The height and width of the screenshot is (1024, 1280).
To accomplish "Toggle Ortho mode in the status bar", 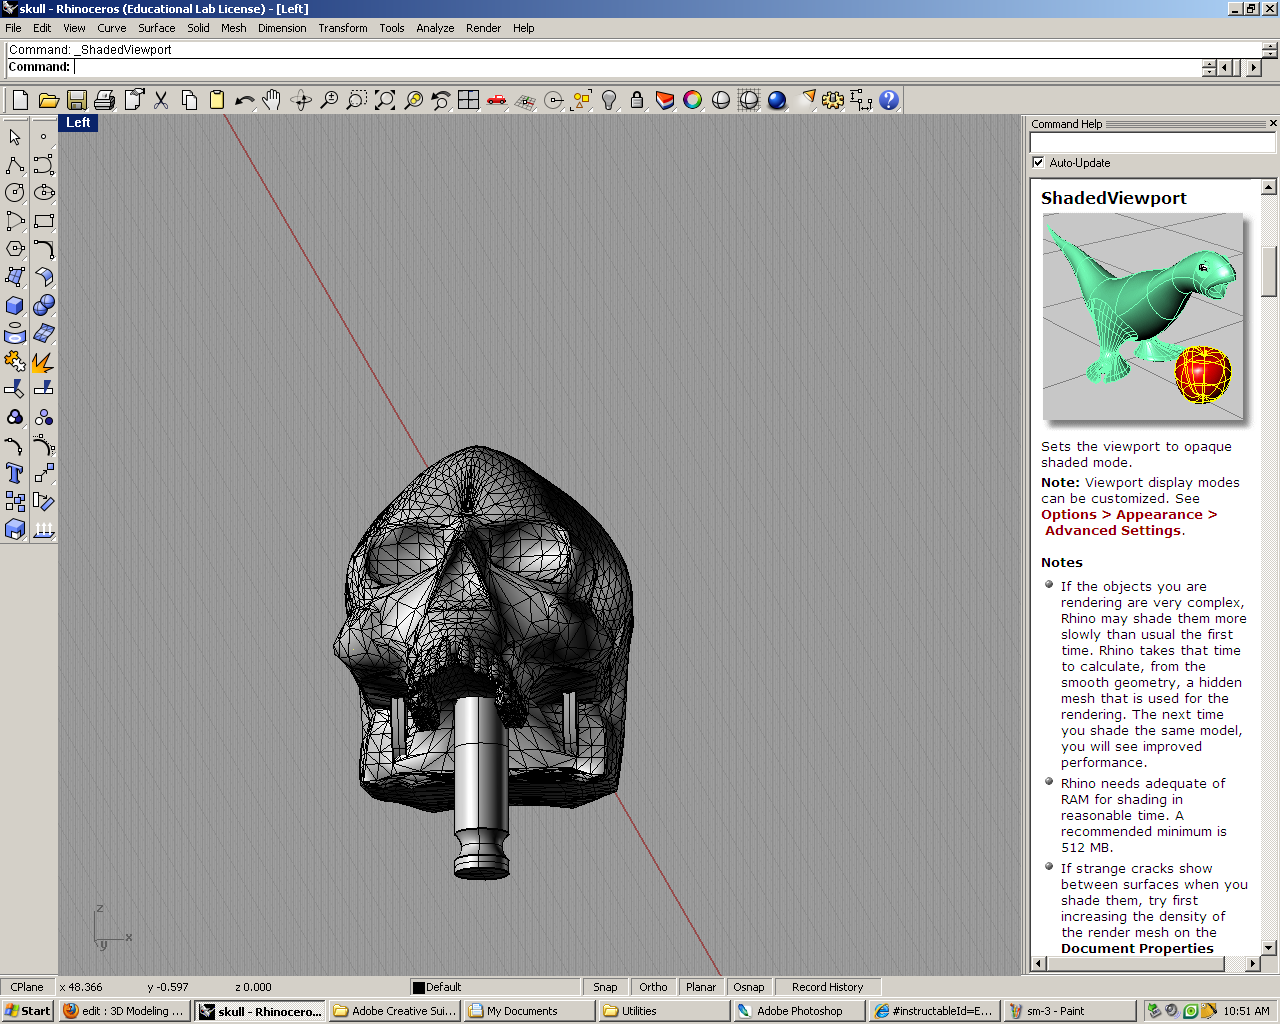I will coord(653,987).
